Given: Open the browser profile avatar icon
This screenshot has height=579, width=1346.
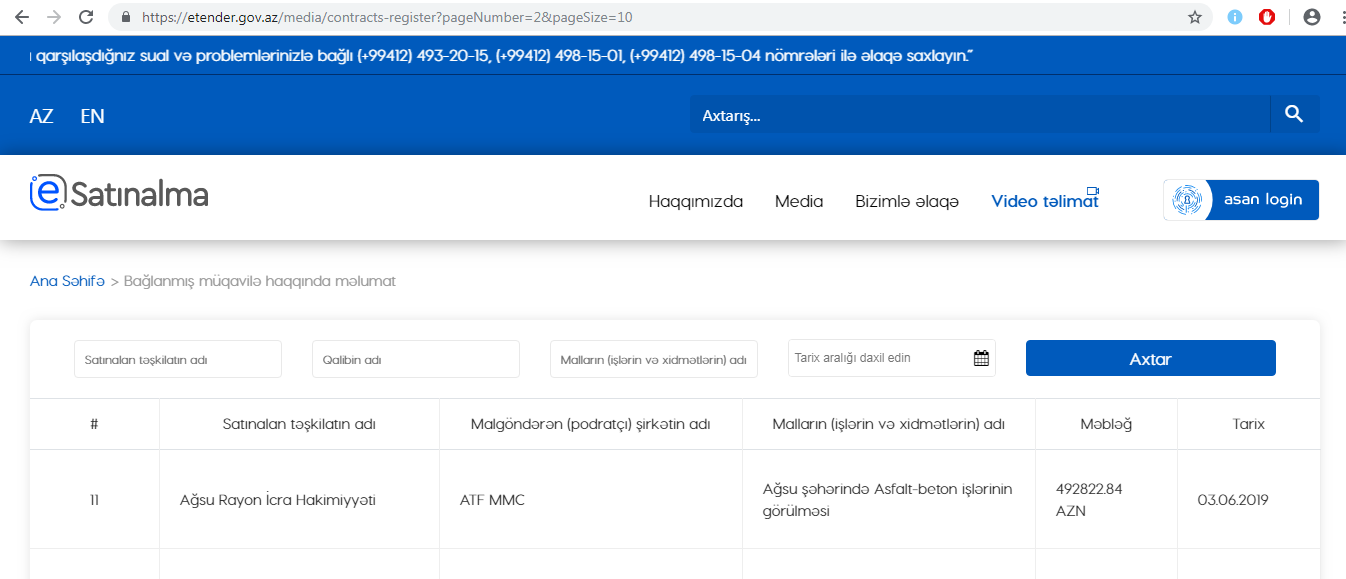Looking at the screenshot, I should click(1312, 17).
